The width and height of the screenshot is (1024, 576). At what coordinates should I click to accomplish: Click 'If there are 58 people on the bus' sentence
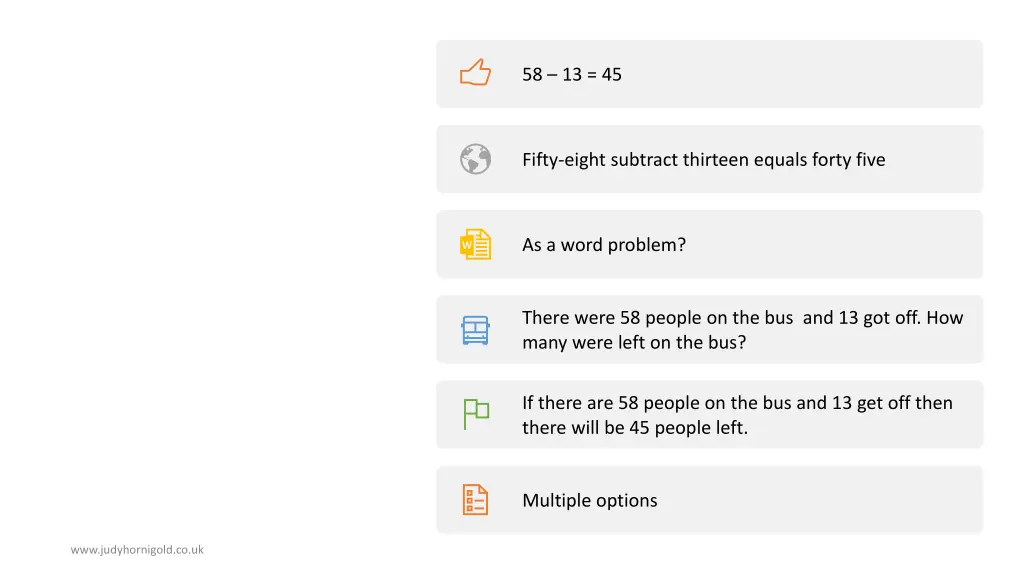[x=656, y=402]
